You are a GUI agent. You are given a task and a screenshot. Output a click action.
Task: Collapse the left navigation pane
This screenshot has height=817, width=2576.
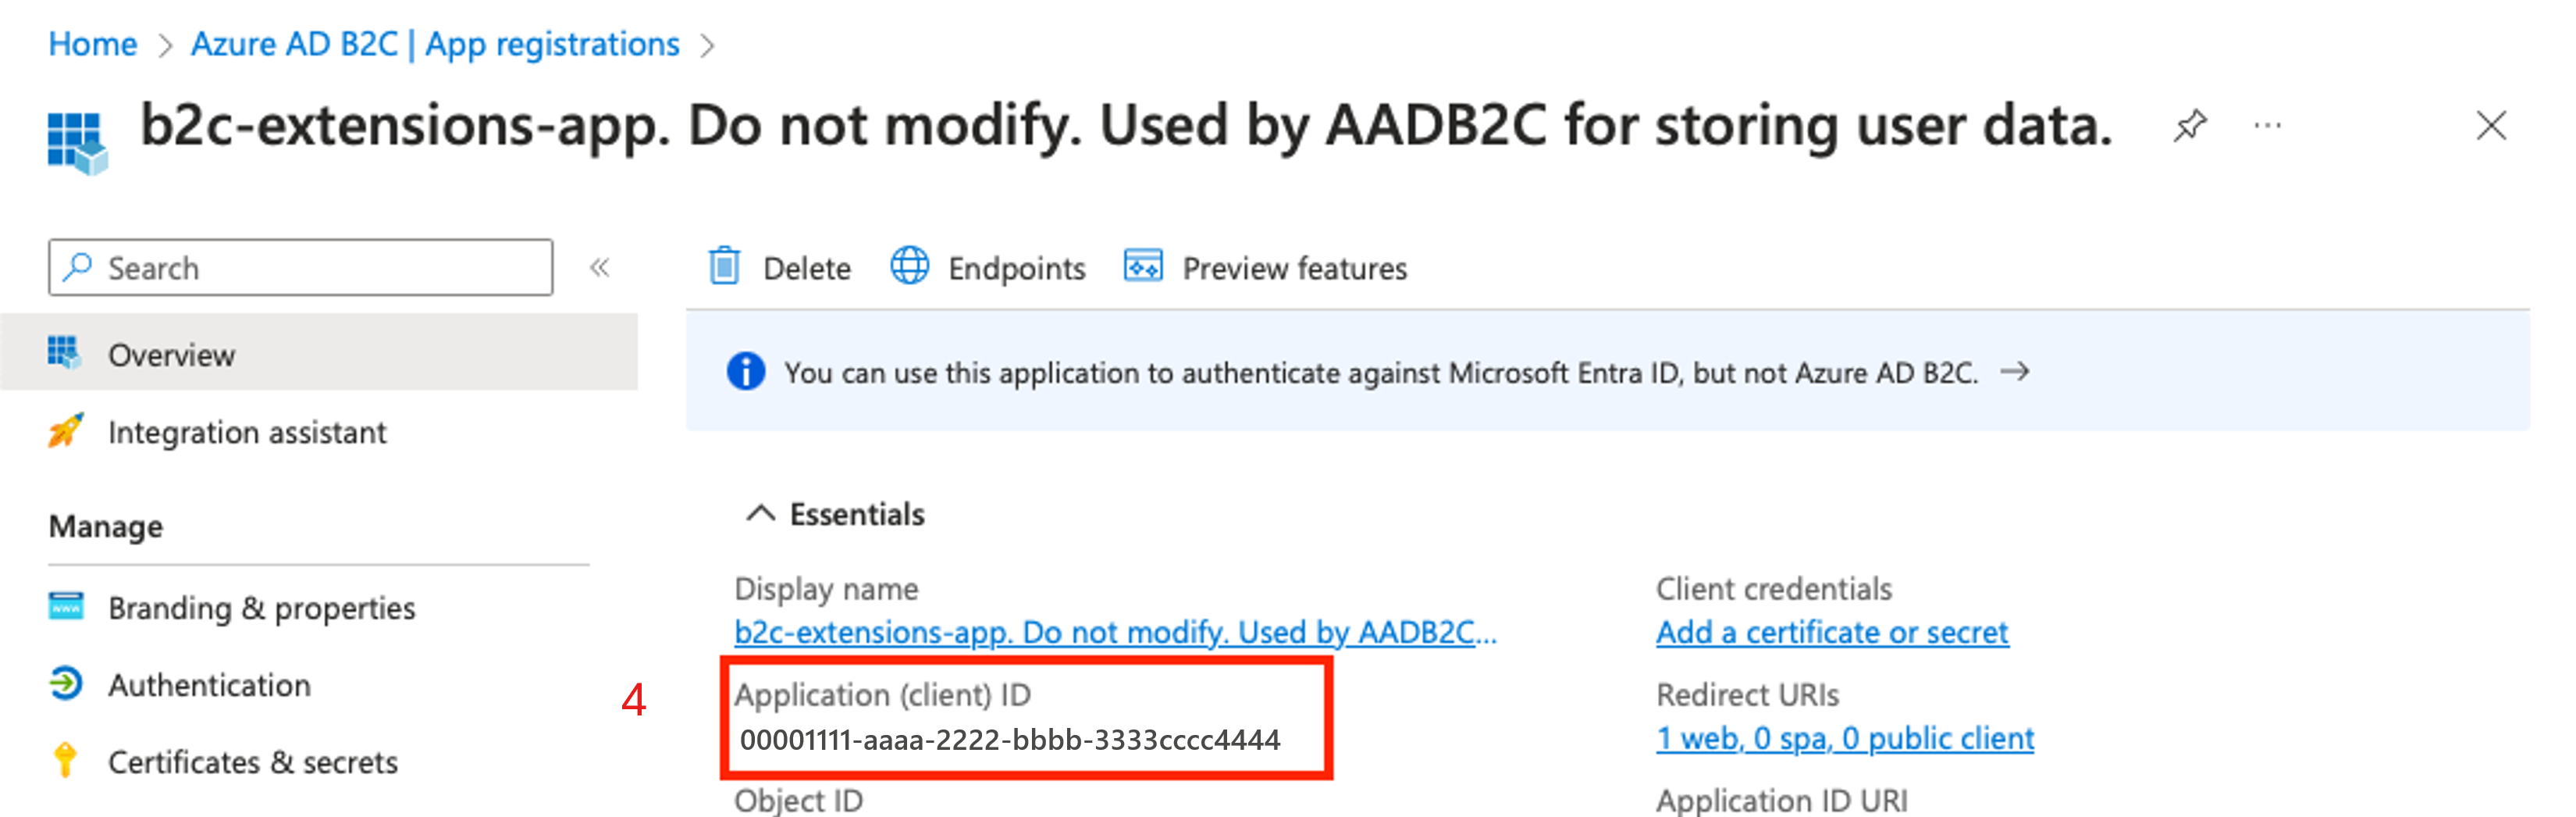[600, 267]
